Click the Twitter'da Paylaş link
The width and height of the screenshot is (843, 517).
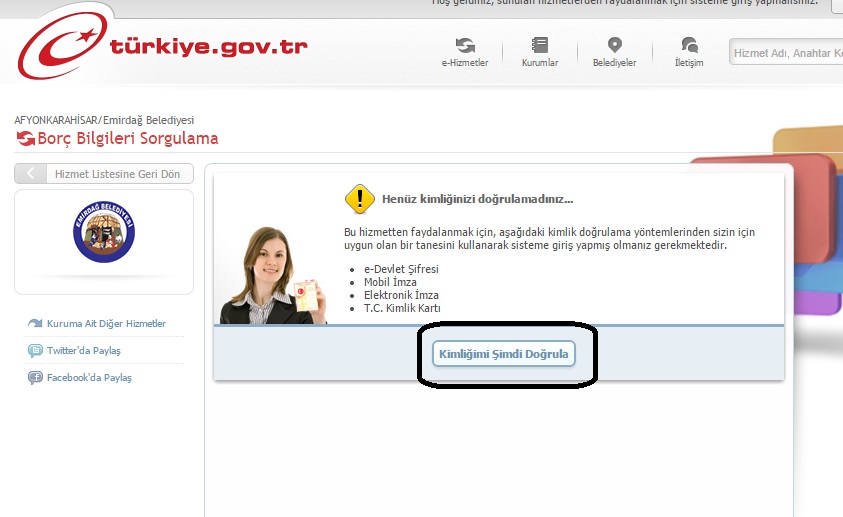pyautogui.click(x=83, y=351)
